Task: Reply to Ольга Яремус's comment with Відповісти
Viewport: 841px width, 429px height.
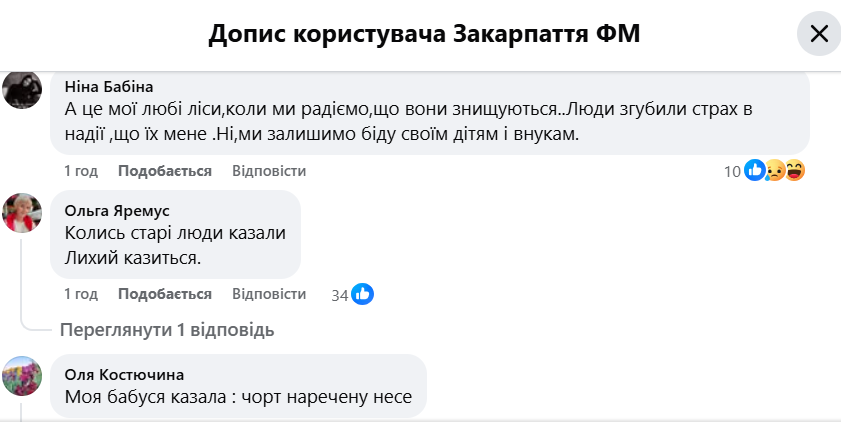Action: [269, 294]
